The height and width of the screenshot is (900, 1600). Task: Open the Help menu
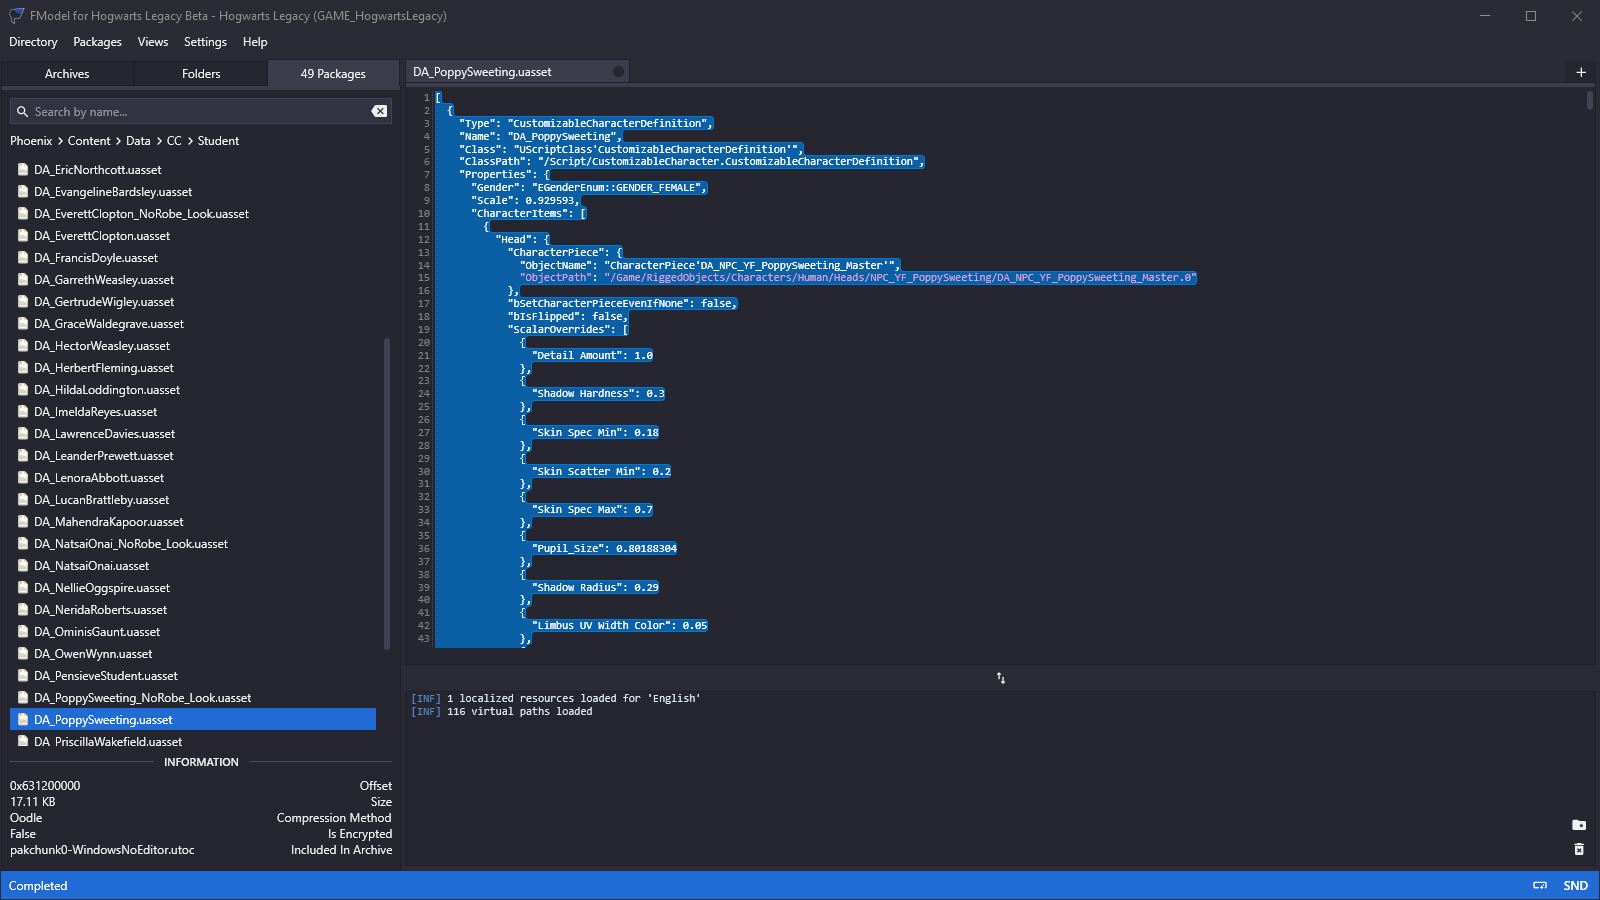[255, 42]
